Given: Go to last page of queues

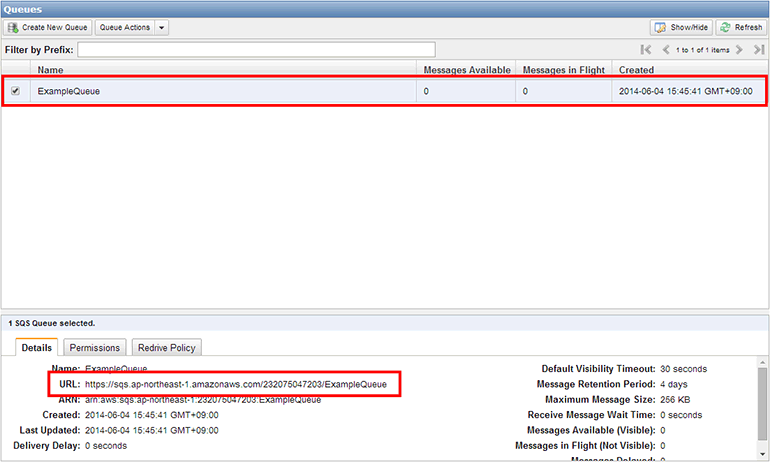Looking at the screenshot, I should coord(757,49).
